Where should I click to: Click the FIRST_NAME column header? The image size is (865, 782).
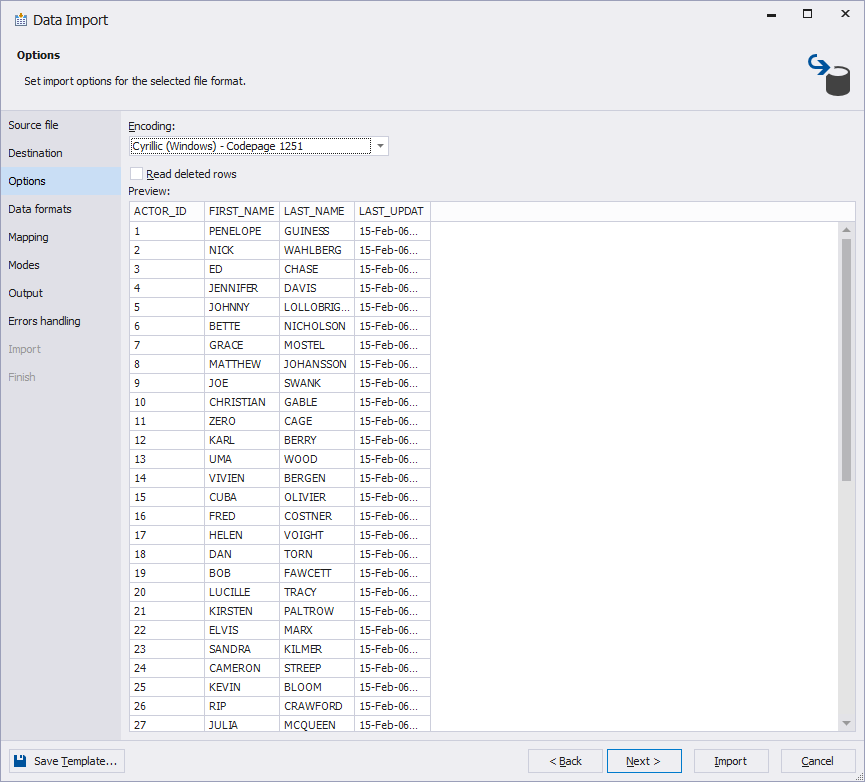tap(241, 211)
